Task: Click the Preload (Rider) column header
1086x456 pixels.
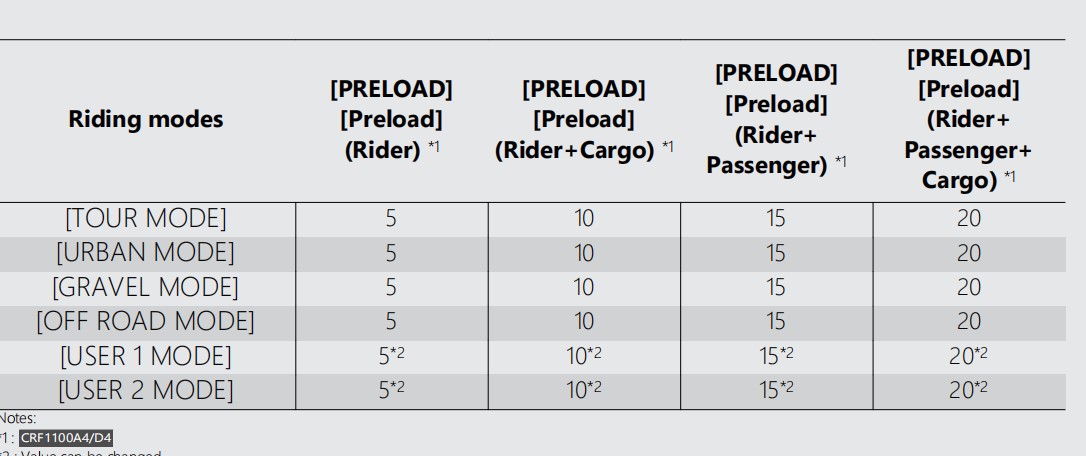Action: (x=391, y=120)
